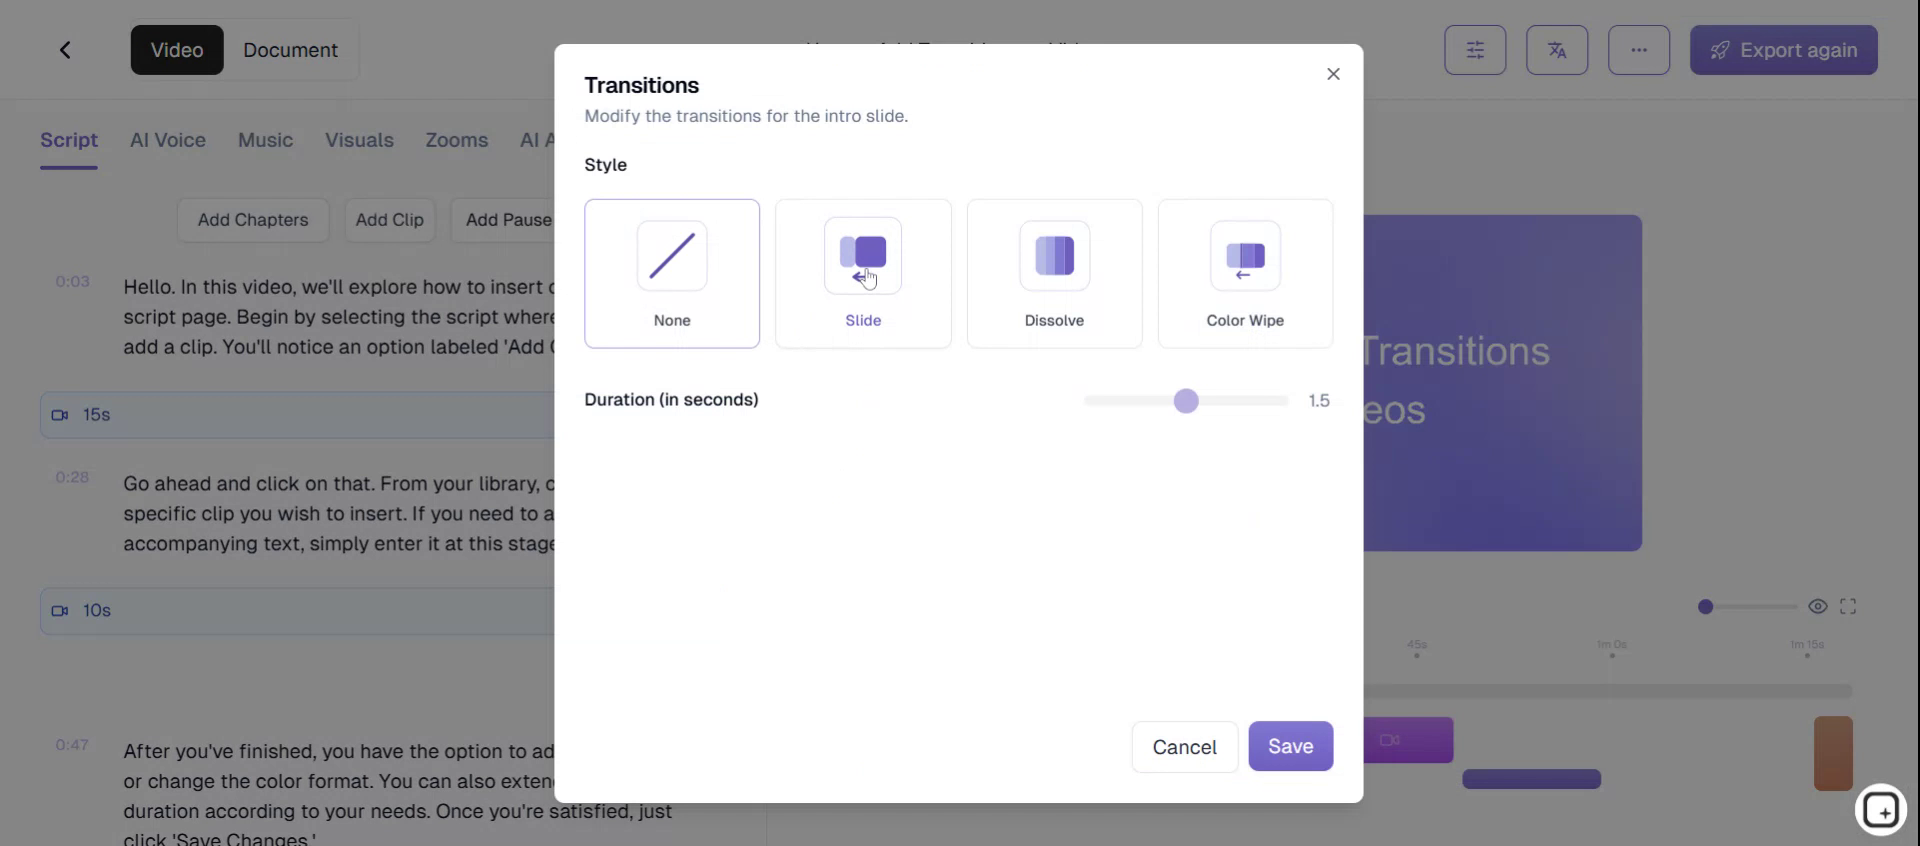Open the Visuals tab

(359, 140)
